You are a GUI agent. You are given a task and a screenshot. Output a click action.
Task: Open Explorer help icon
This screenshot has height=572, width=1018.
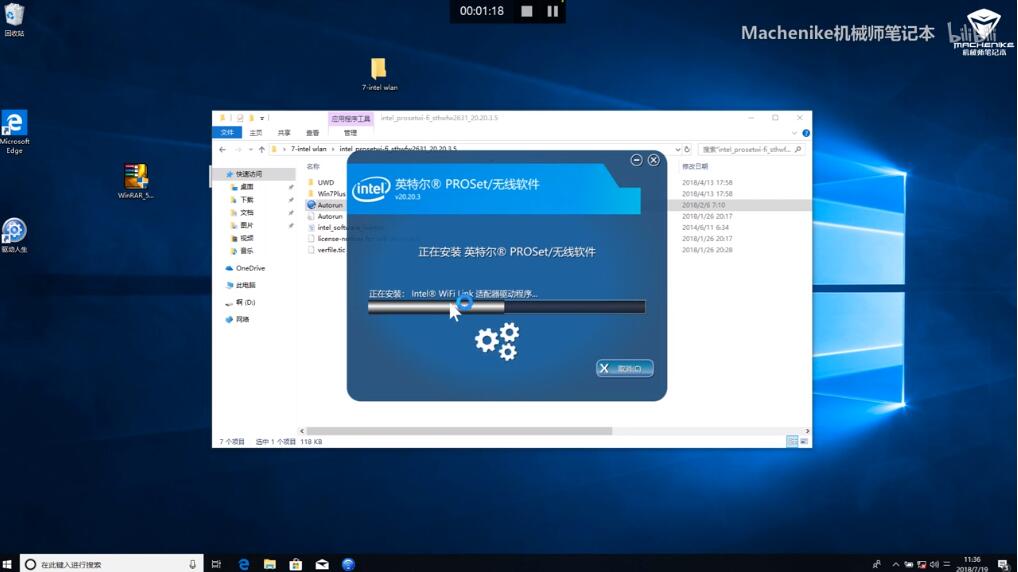(806, 132)
